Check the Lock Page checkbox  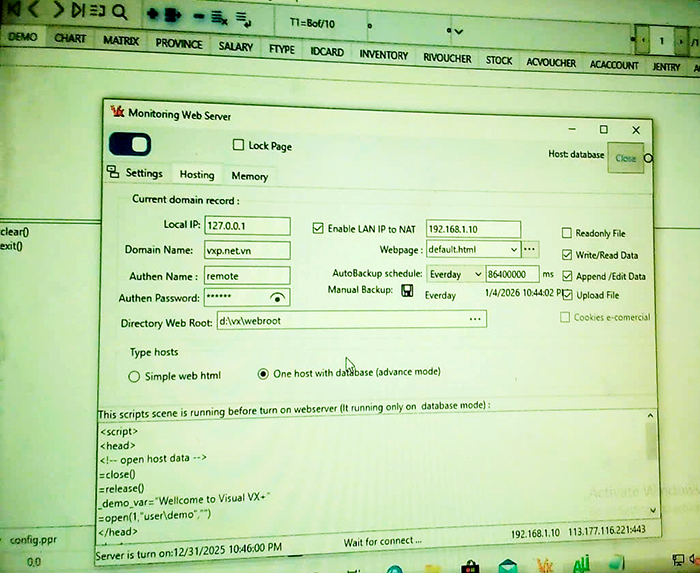click(x=238, y=145)
